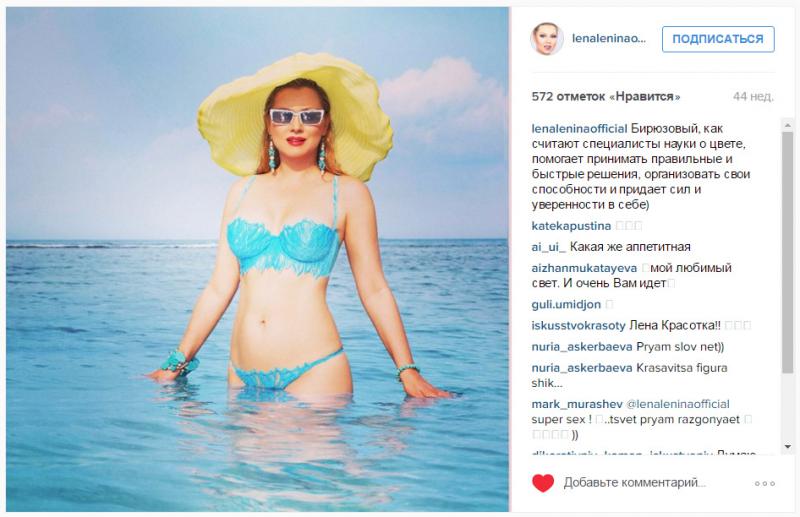Viewport: 800px width, 517px height.
Task: Click the lenalenina profile avatar picture
Action: click(x=547, y=39)
